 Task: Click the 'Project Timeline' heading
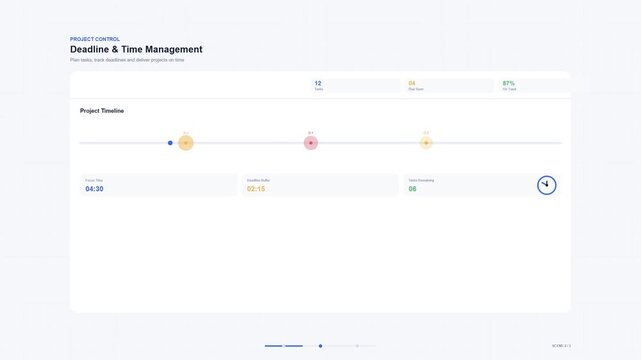coord(102,111)
